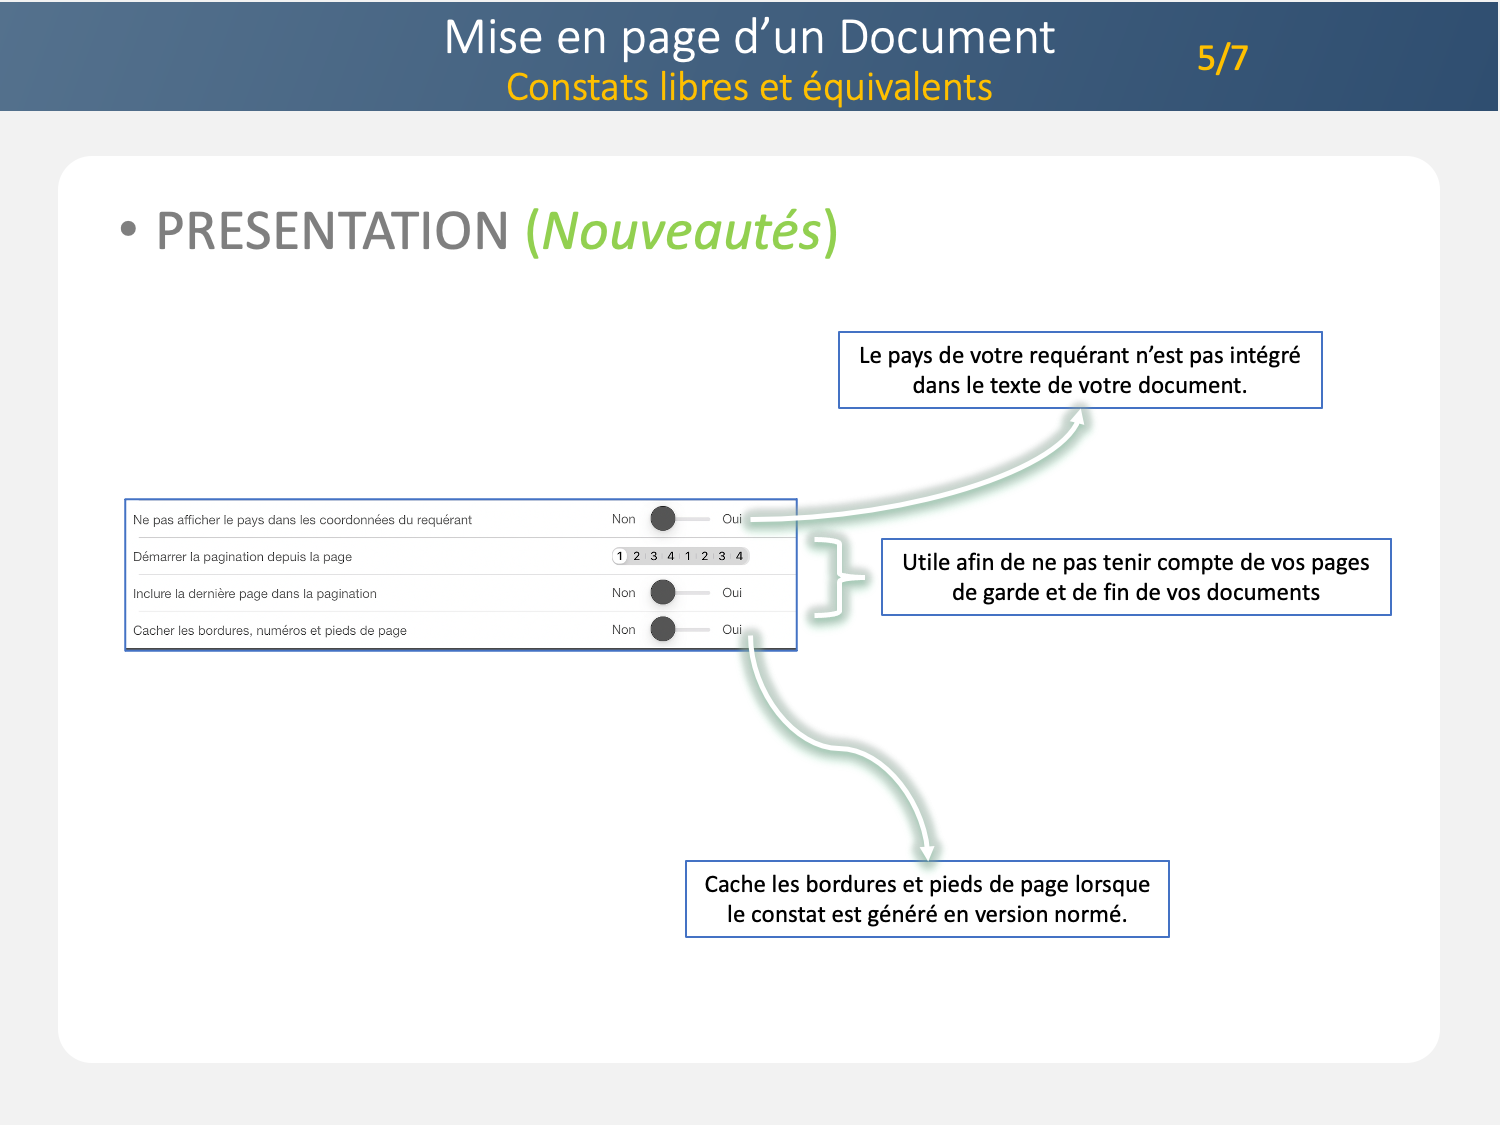Toggle 'Cacher les bordures' switch knob

[x=663, y=630]
